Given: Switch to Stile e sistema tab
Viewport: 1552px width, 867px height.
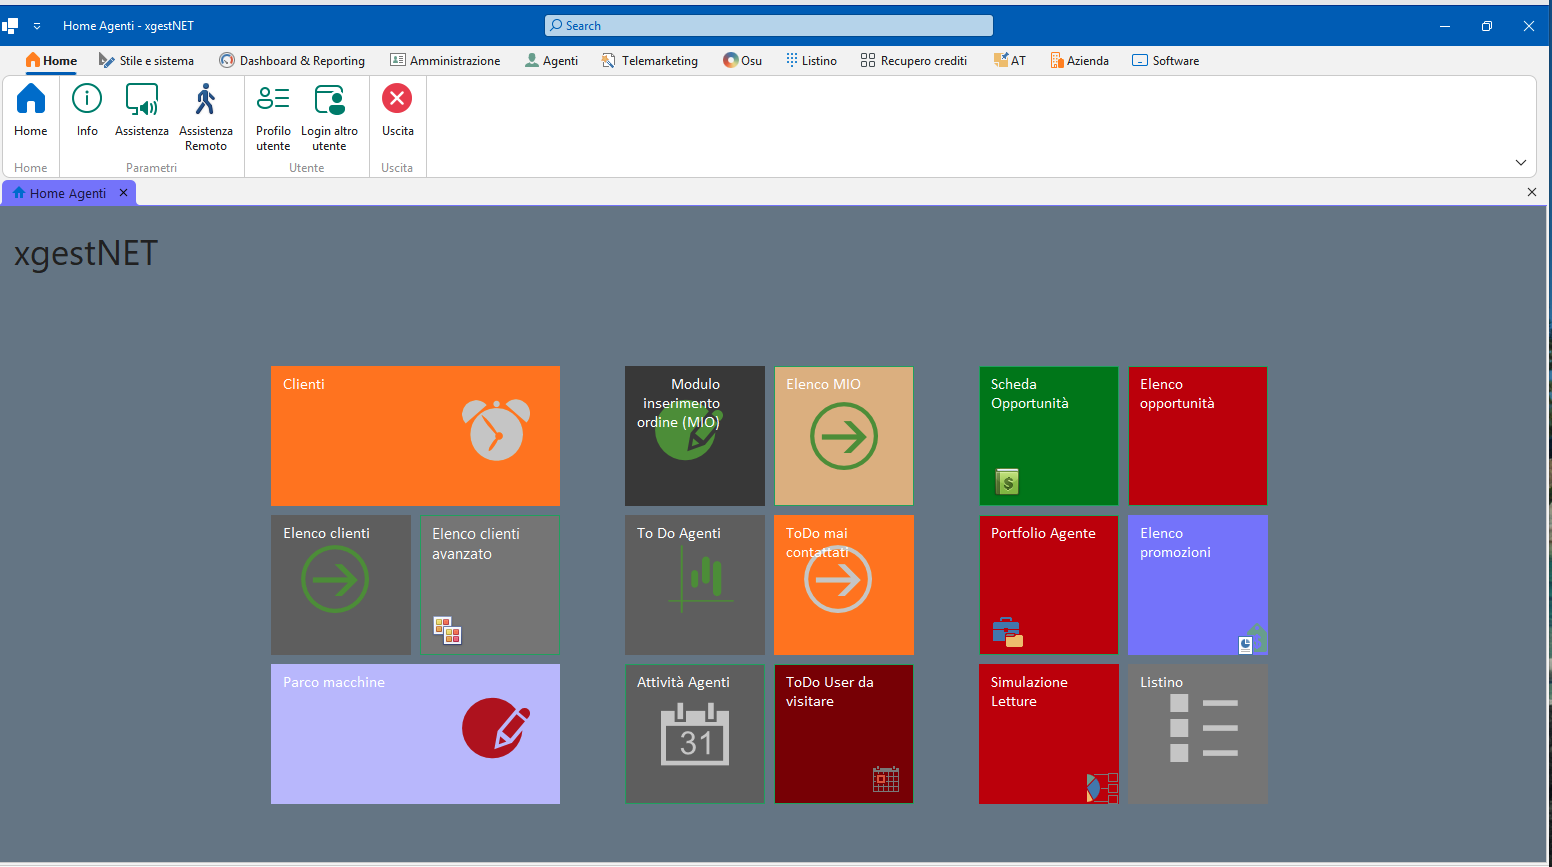Looking at the screenshot, I should click(146, 61).
